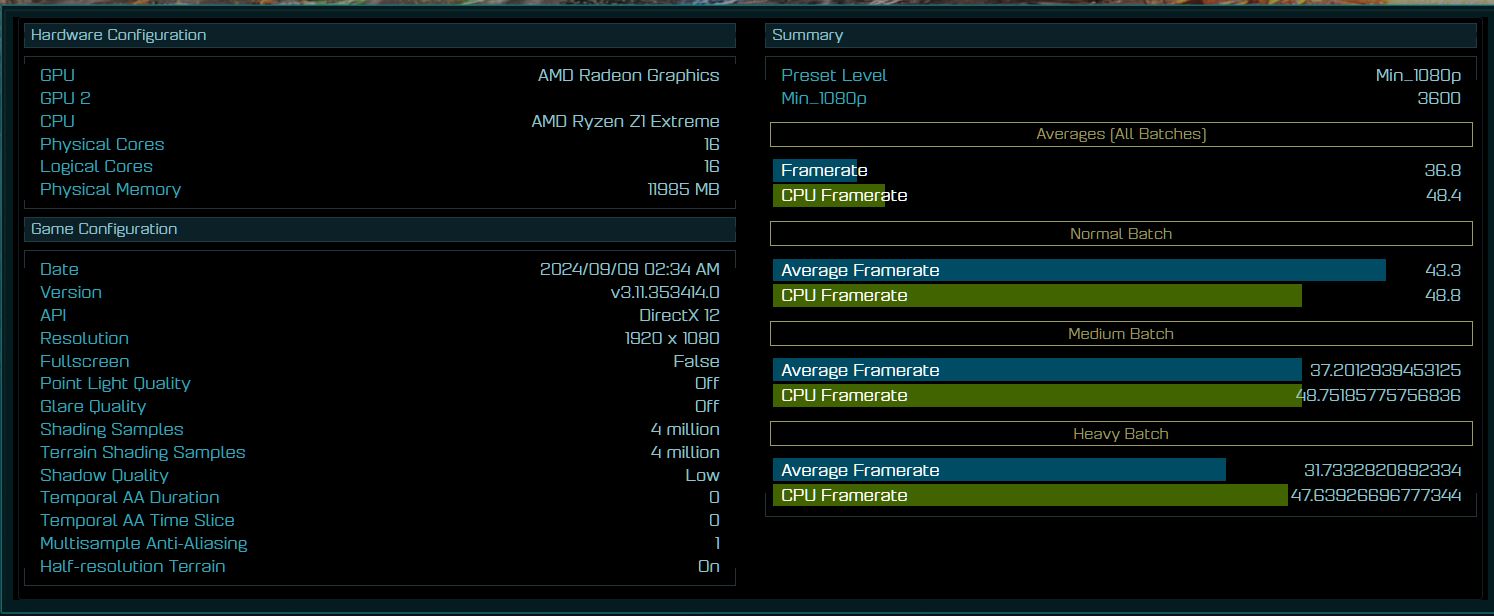Click the Resolution 1920 x 1080 value

(671, 338)
